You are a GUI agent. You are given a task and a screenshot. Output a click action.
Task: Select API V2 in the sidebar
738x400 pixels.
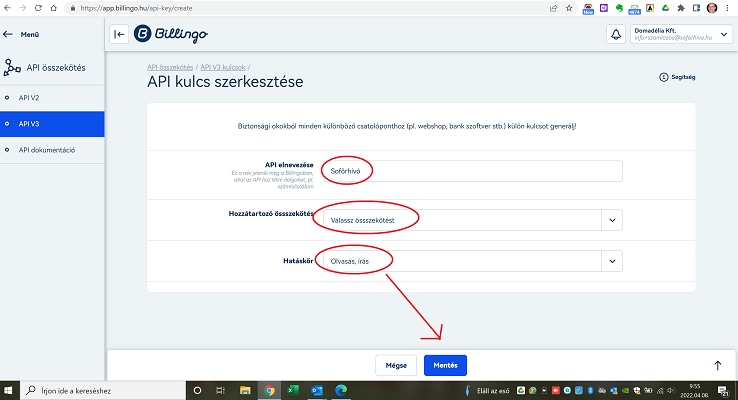pyautogui.click(x=29, y=98)
